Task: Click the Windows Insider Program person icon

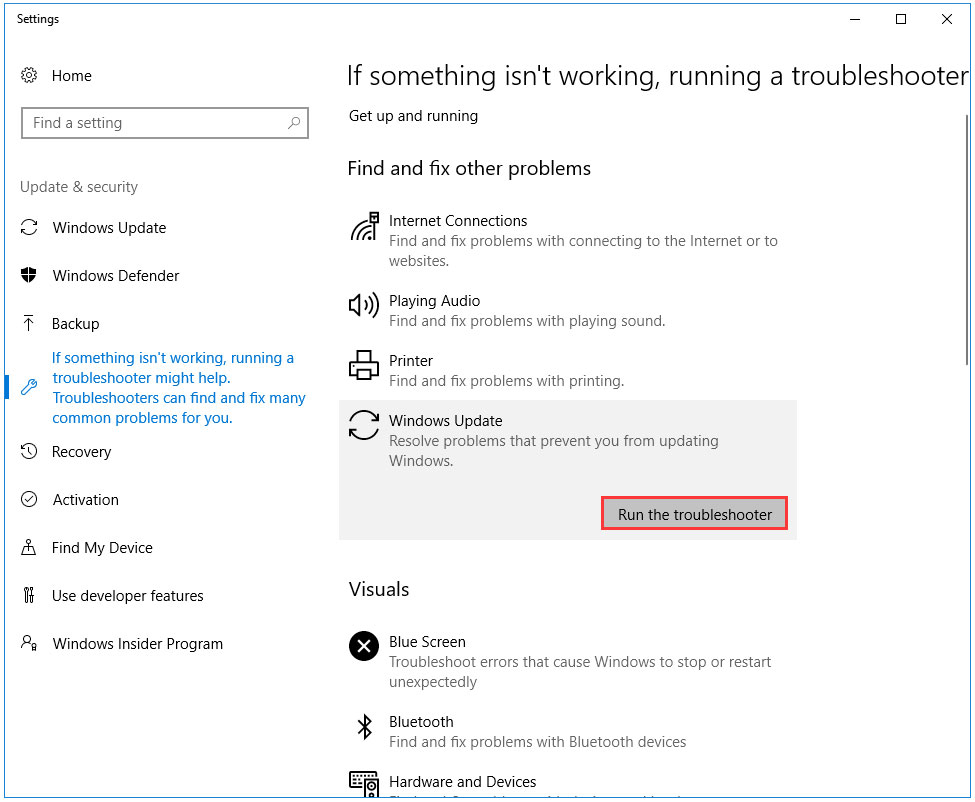Action: pos(29,643)
